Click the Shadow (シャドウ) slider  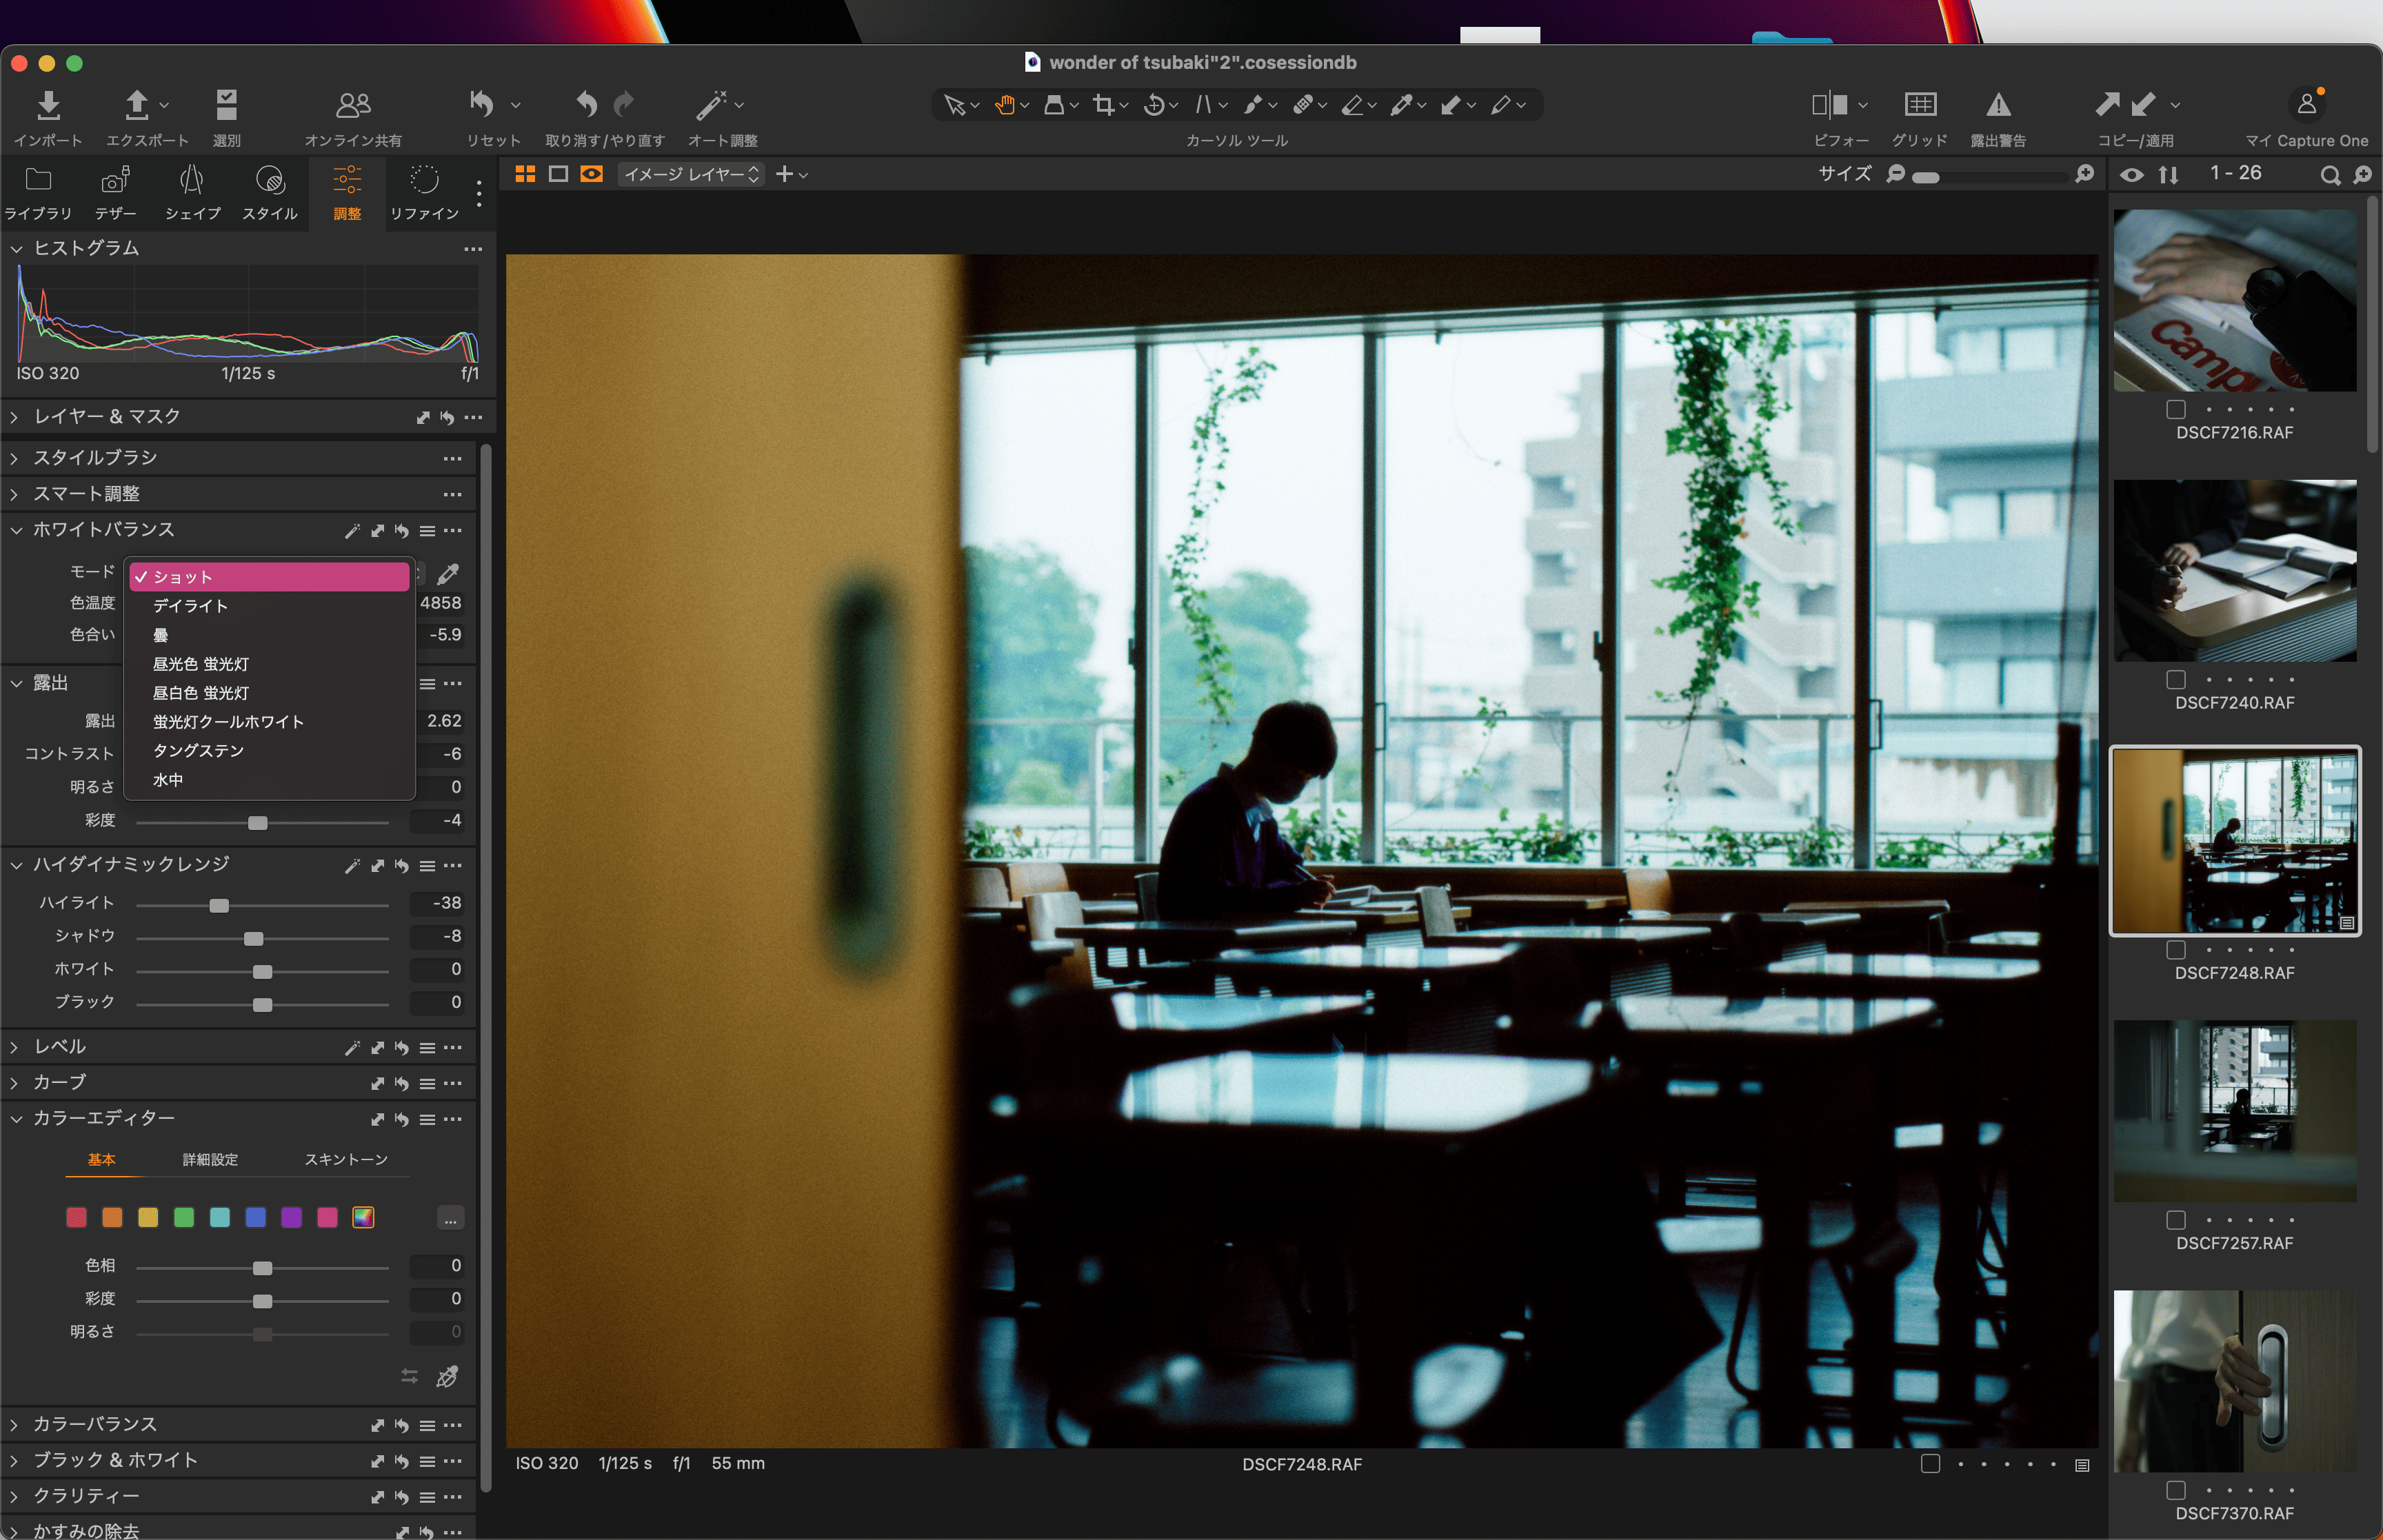click(262, 938)
